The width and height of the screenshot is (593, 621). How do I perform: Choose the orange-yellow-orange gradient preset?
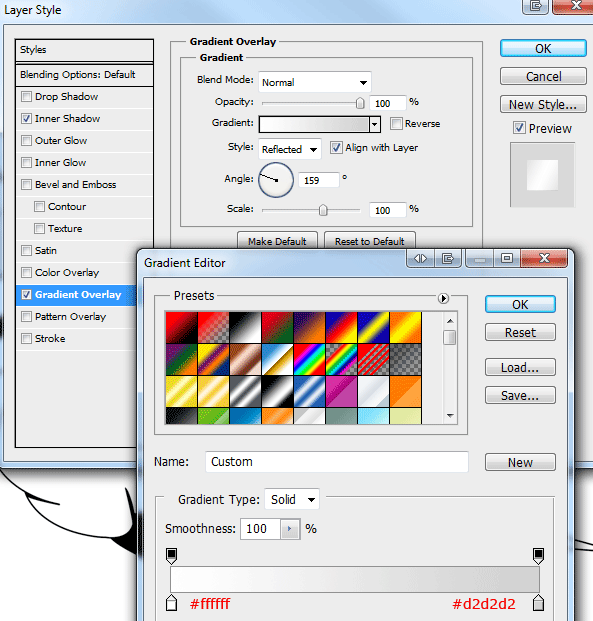pyautogui.click(x=406, y=328)
